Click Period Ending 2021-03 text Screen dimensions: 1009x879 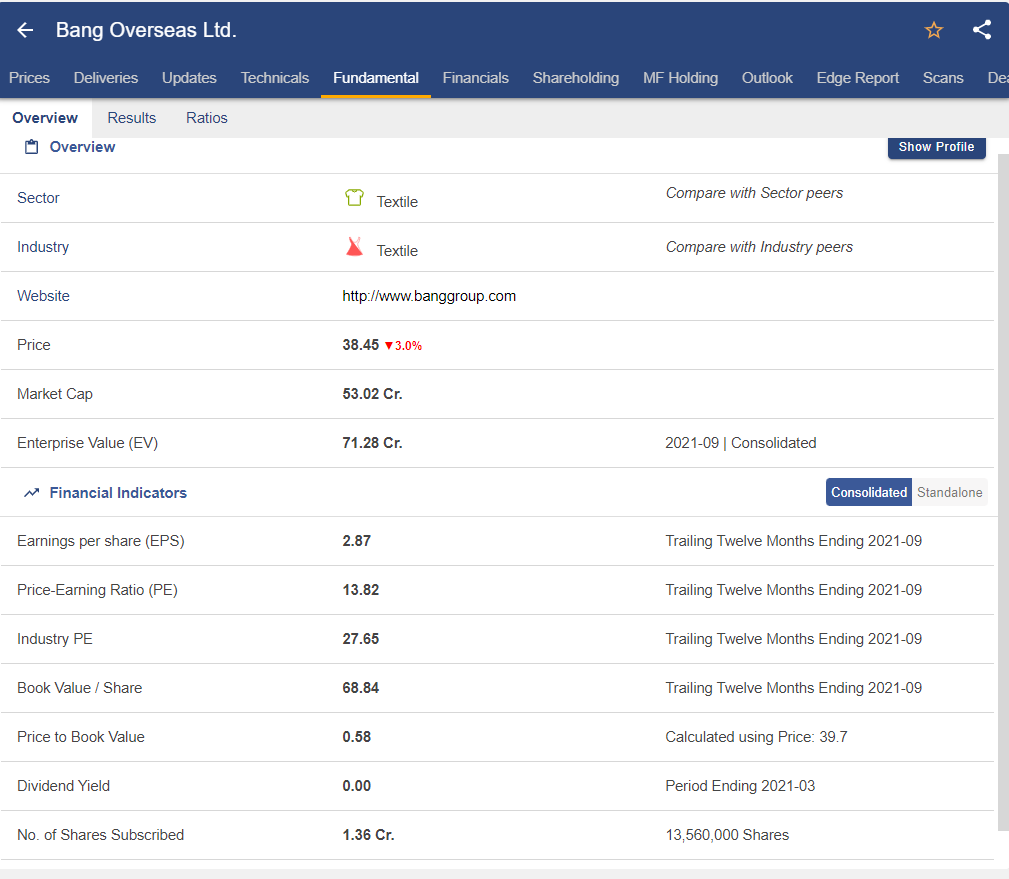[x=740, y=786]
